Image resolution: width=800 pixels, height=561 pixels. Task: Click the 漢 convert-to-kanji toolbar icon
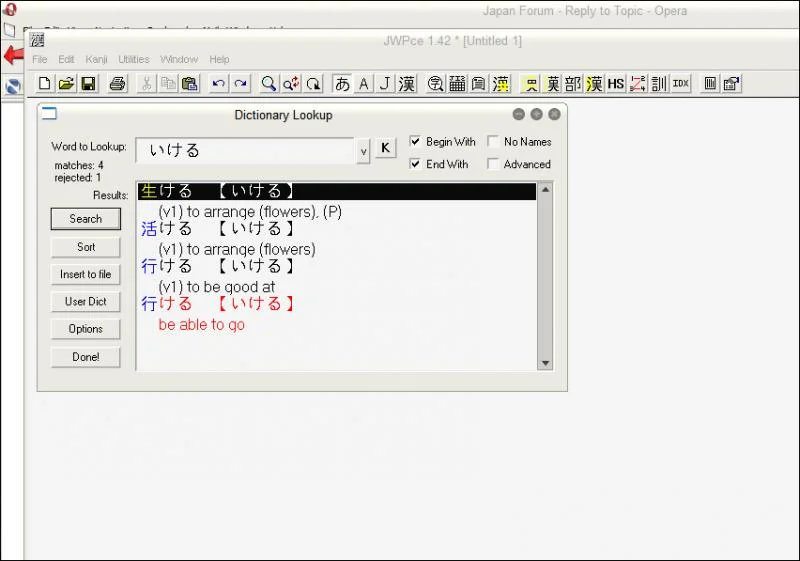407,83
